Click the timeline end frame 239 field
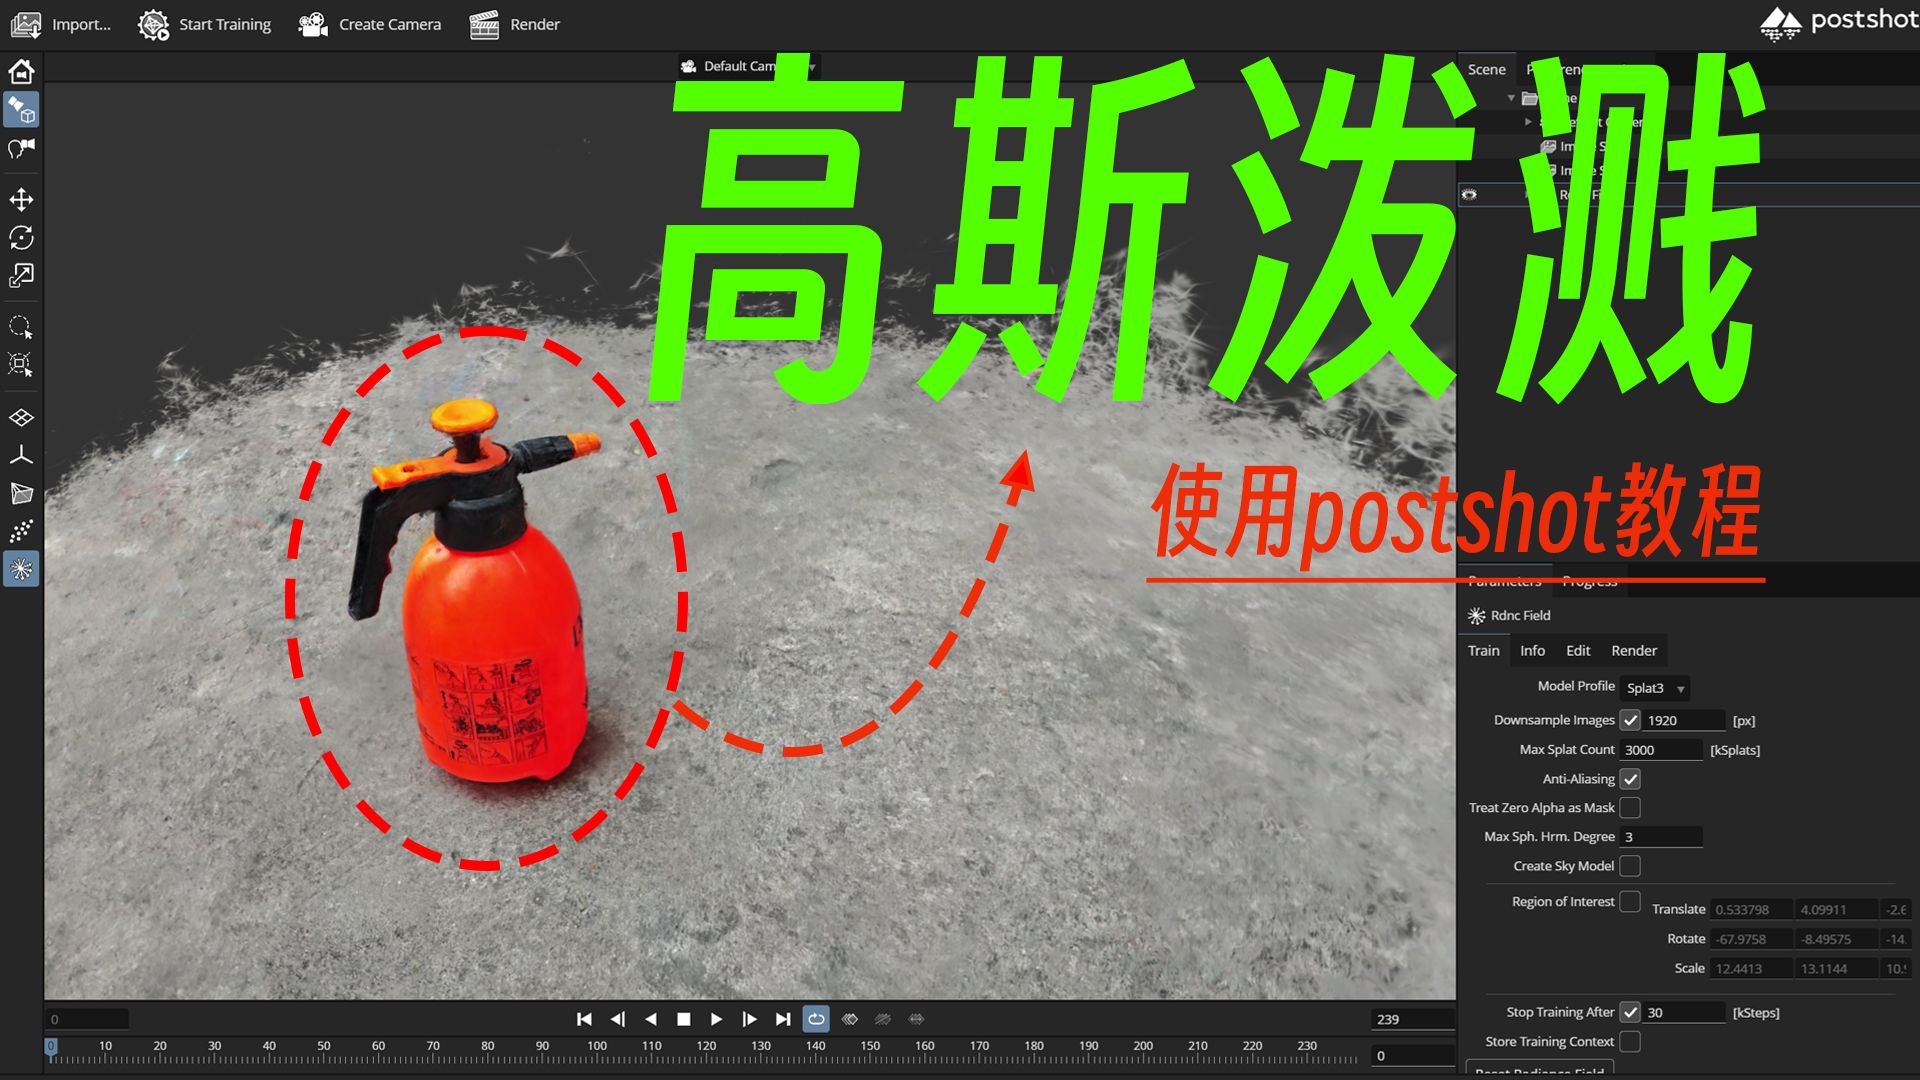Image resolution: width=1920 pixels, height=1080 pixels. (1412, 1019)
